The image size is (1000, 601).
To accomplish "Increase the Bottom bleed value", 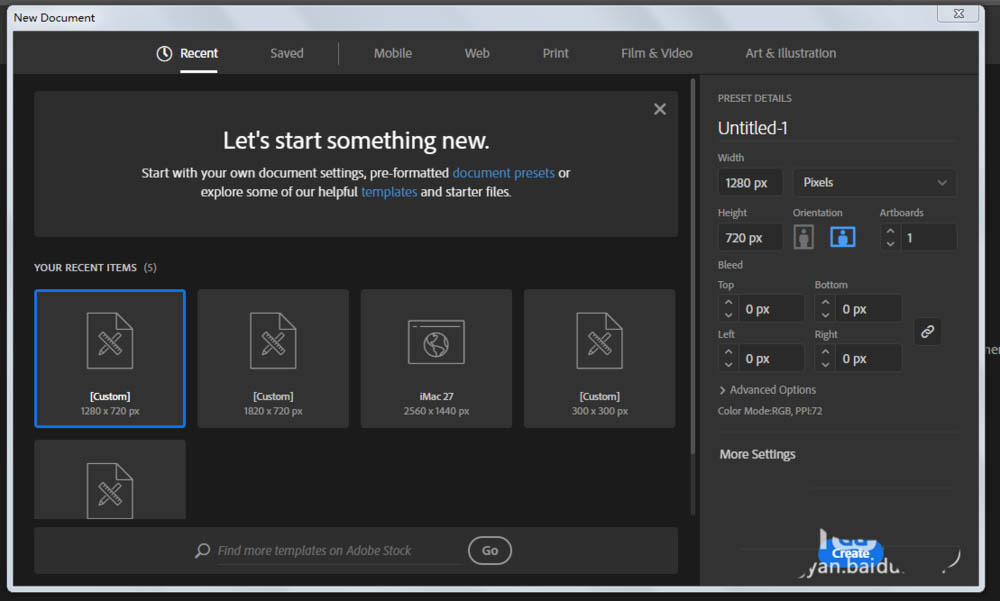I will 825,302.
